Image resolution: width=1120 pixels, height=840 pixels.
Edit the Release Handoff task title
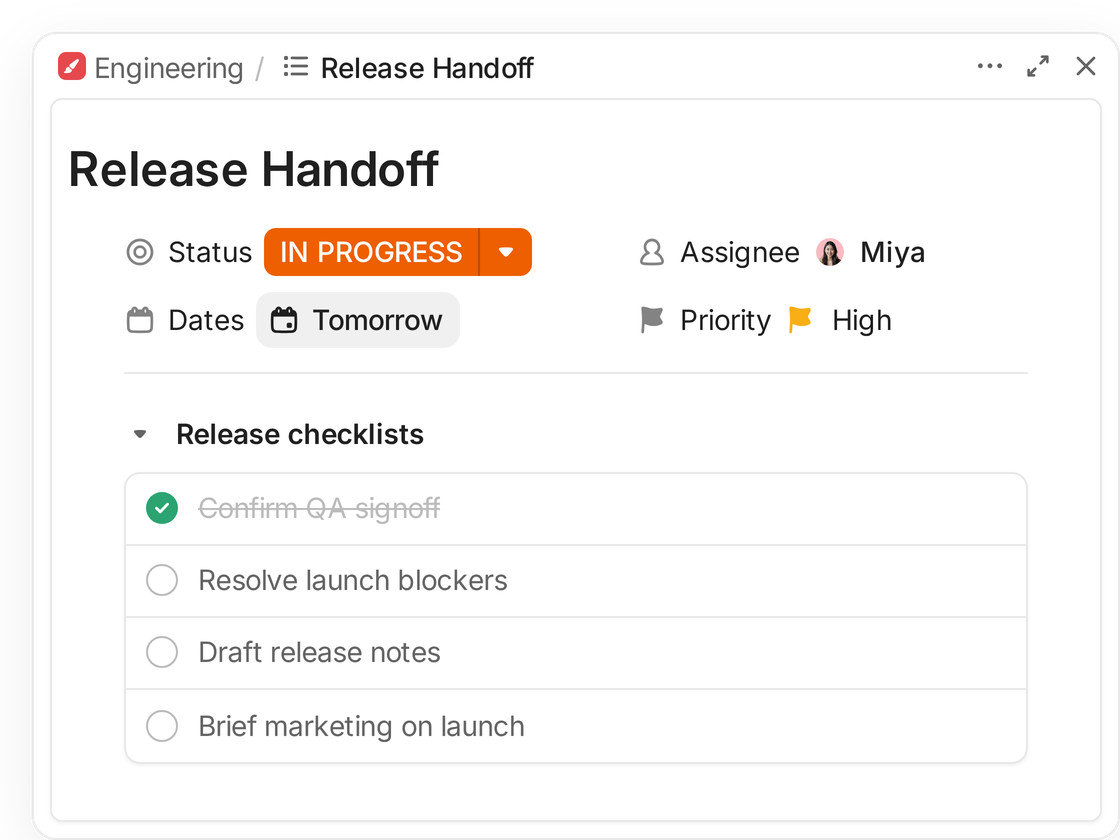pos(254,169)
